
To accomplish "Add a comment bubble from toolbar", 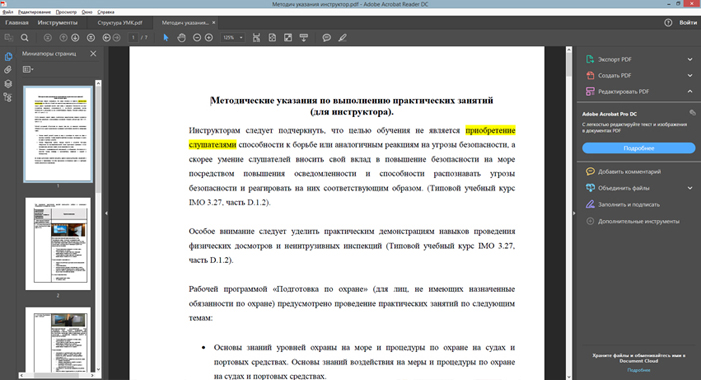I will tap(326, 38).
